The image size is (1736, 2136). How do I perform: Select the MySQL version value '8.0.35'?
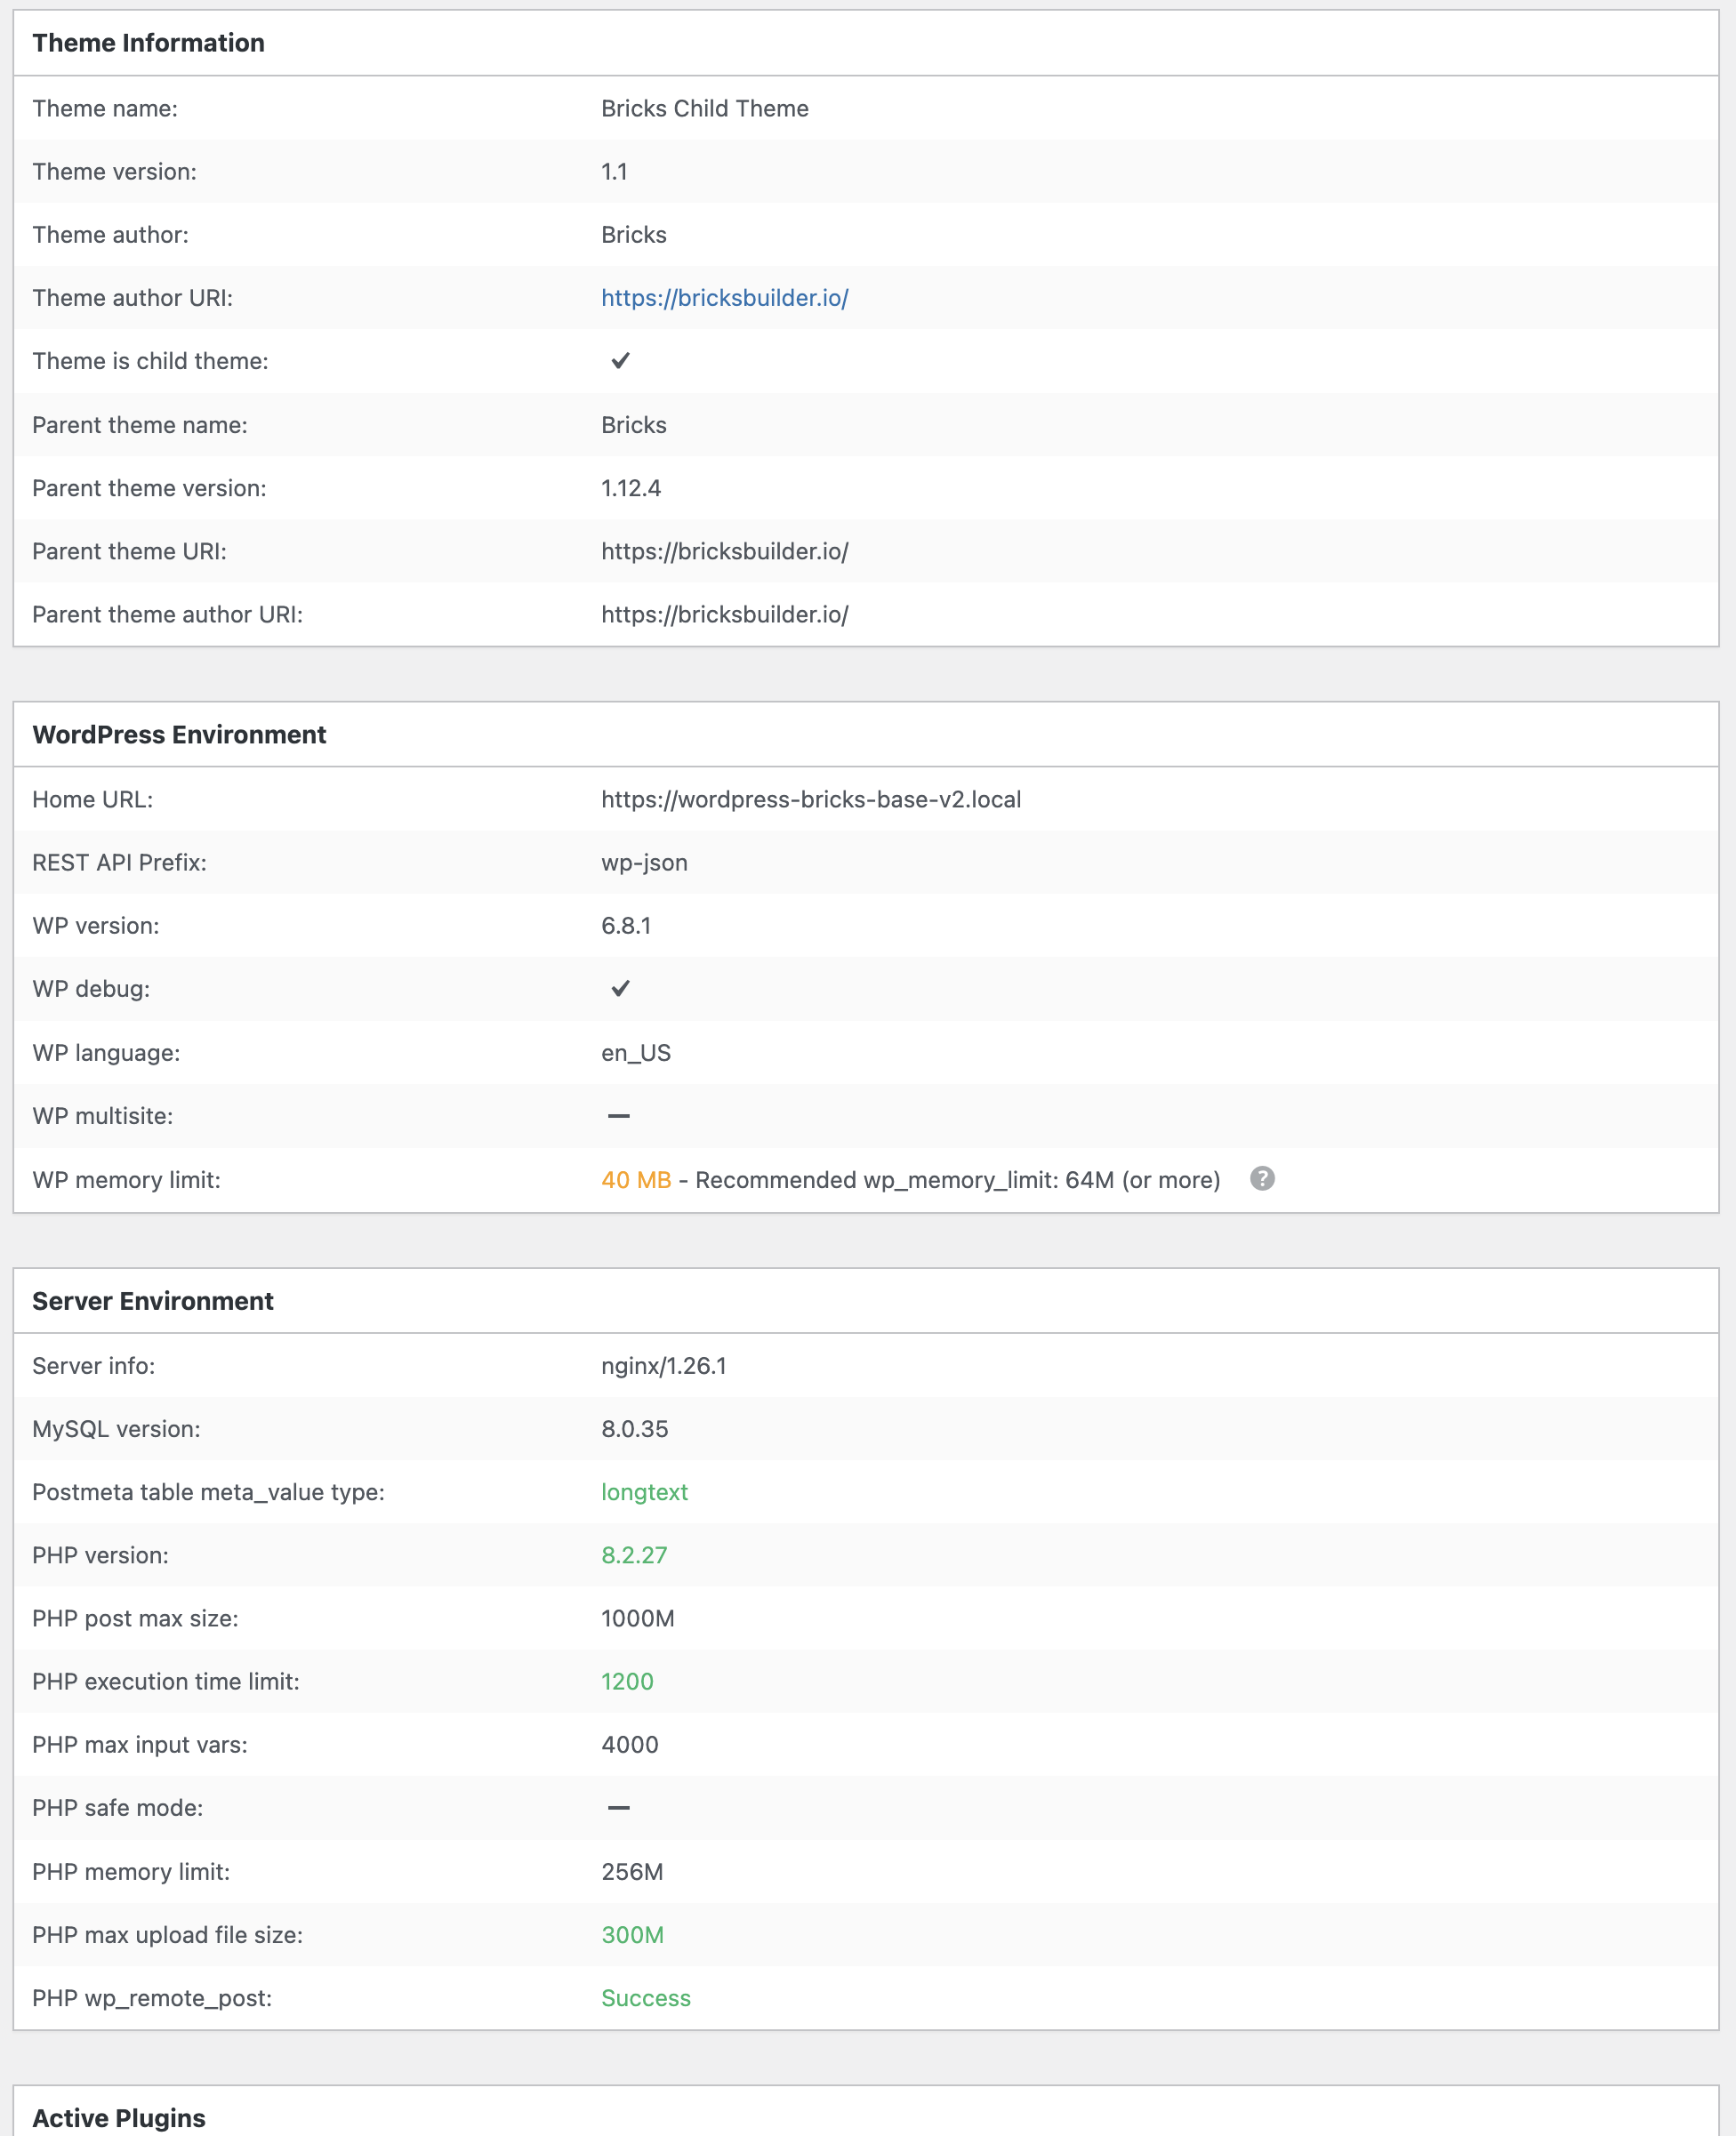[x=635, y=1429]
